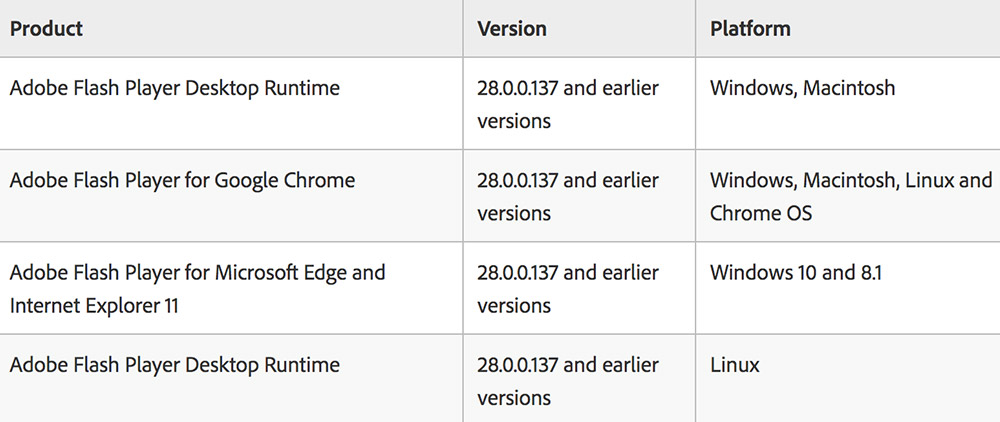Click the Windows, Macintosh platform cell
This screenshot has width=1000, height=422.
coord(848,103)
